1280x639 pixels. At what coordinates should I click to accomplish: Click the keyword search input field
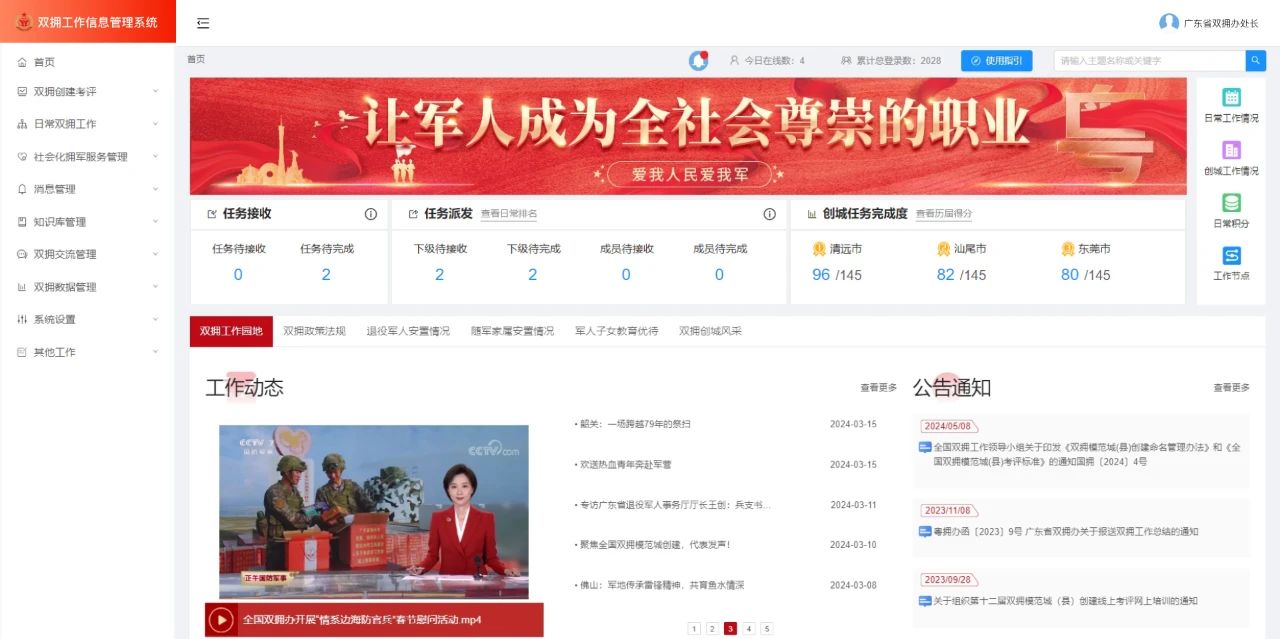coord(1148,61)
